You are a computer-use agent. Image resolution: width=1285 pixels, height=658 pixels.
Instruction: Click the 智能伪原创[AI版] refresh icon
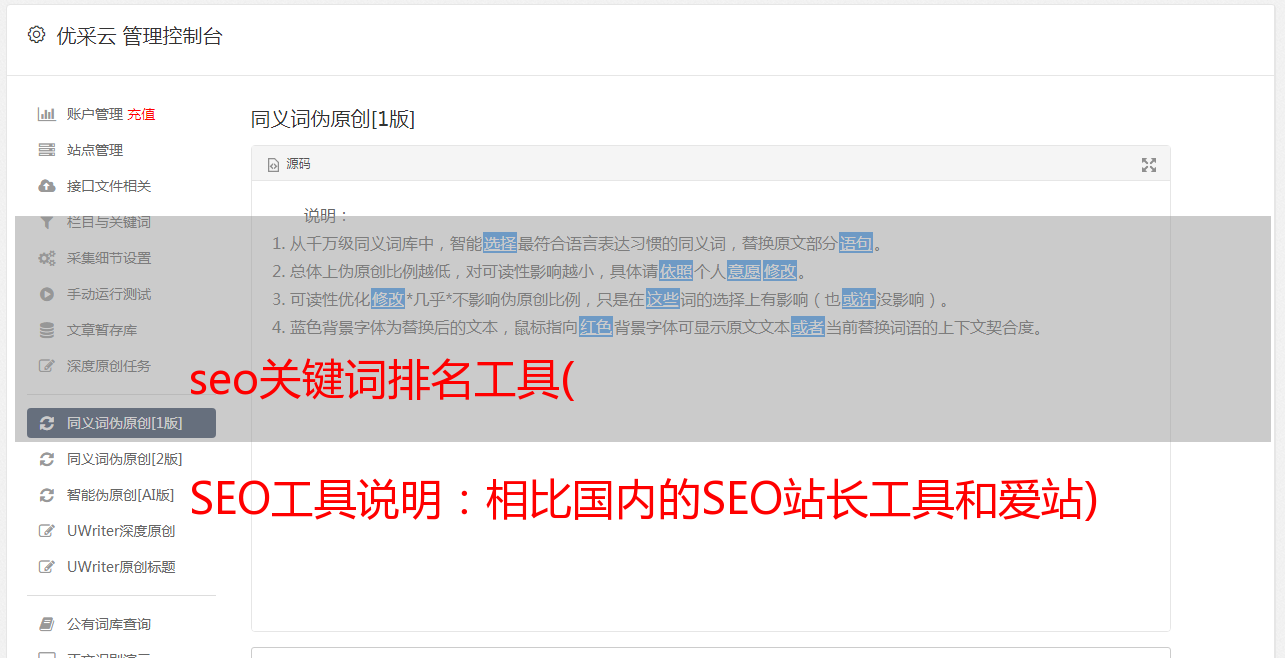tap(46, 495)
